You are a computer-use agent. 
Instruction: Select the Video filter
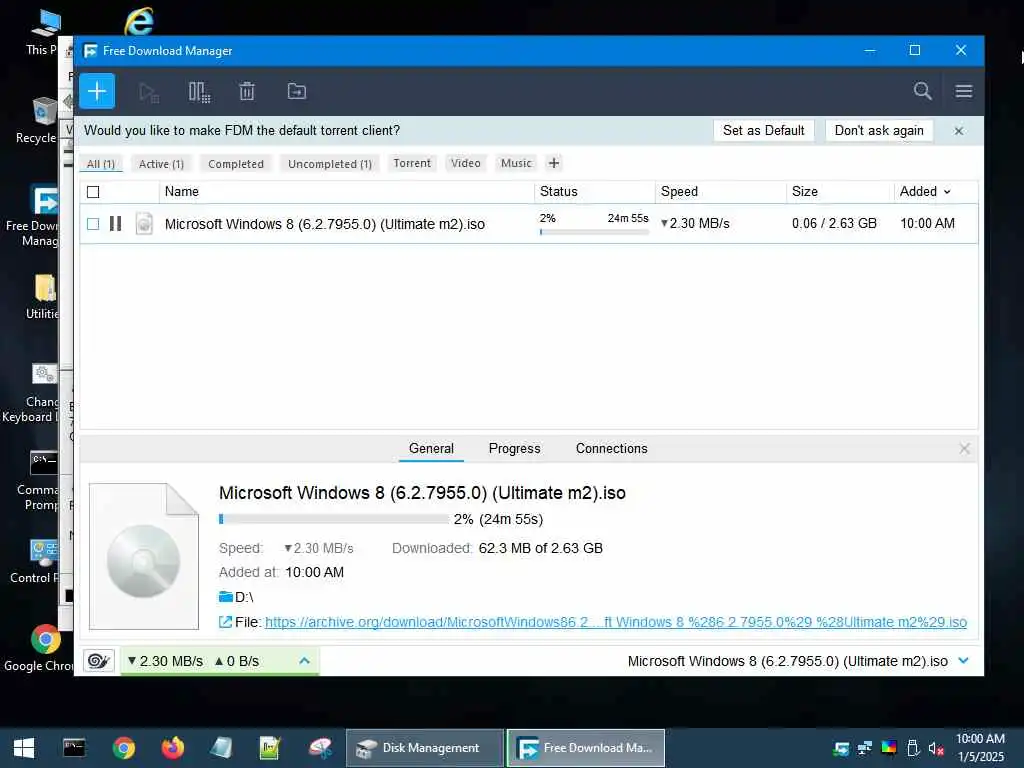[x=466, y=163]
